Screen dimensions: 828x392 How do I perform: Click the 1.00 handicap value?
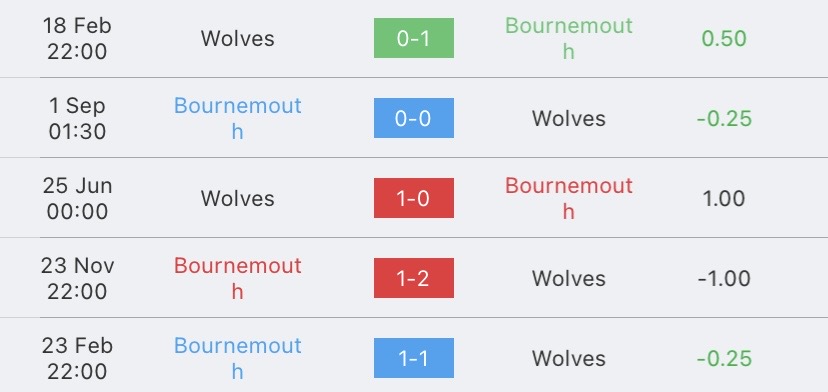[724, 199]
